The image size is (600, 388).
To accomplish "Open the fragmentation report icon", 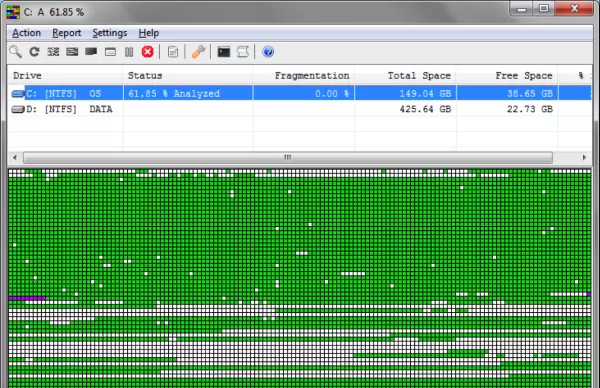I will tap(173, 52).
